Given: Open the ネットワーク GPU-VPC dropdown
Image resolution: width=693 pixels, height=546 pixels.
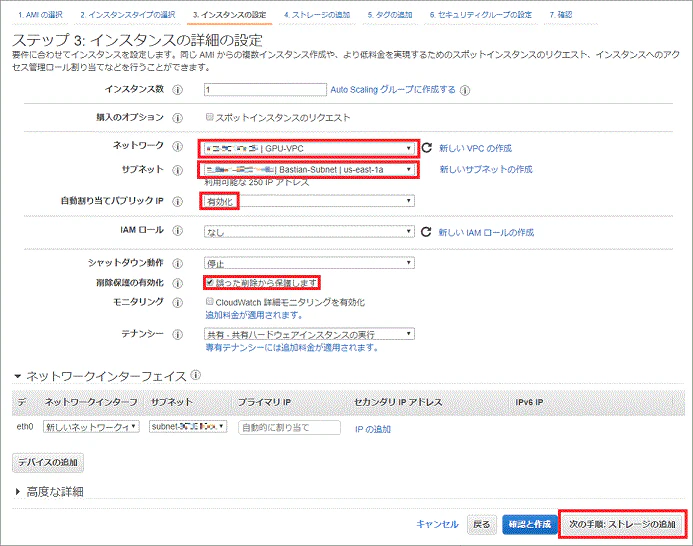Looking at the screenshot, I should (x=309, y=148).
